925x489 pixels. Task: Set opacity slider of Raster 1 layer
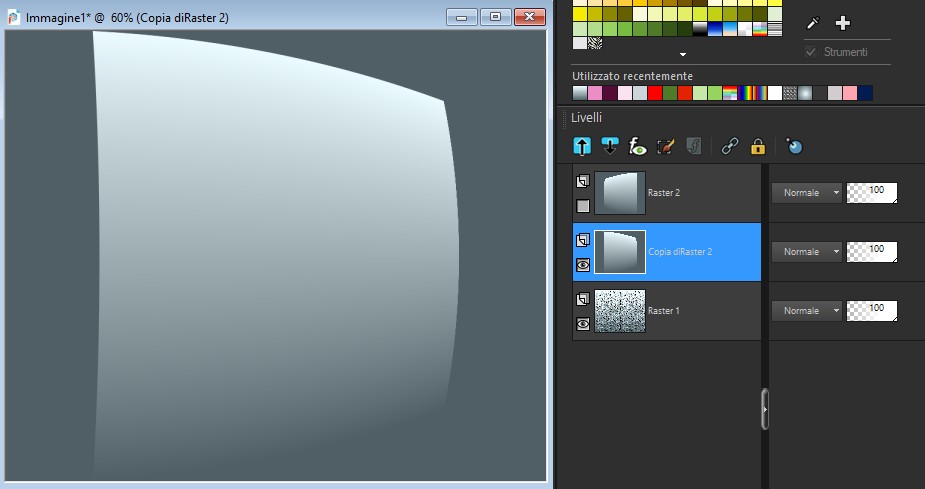point(872,311)
